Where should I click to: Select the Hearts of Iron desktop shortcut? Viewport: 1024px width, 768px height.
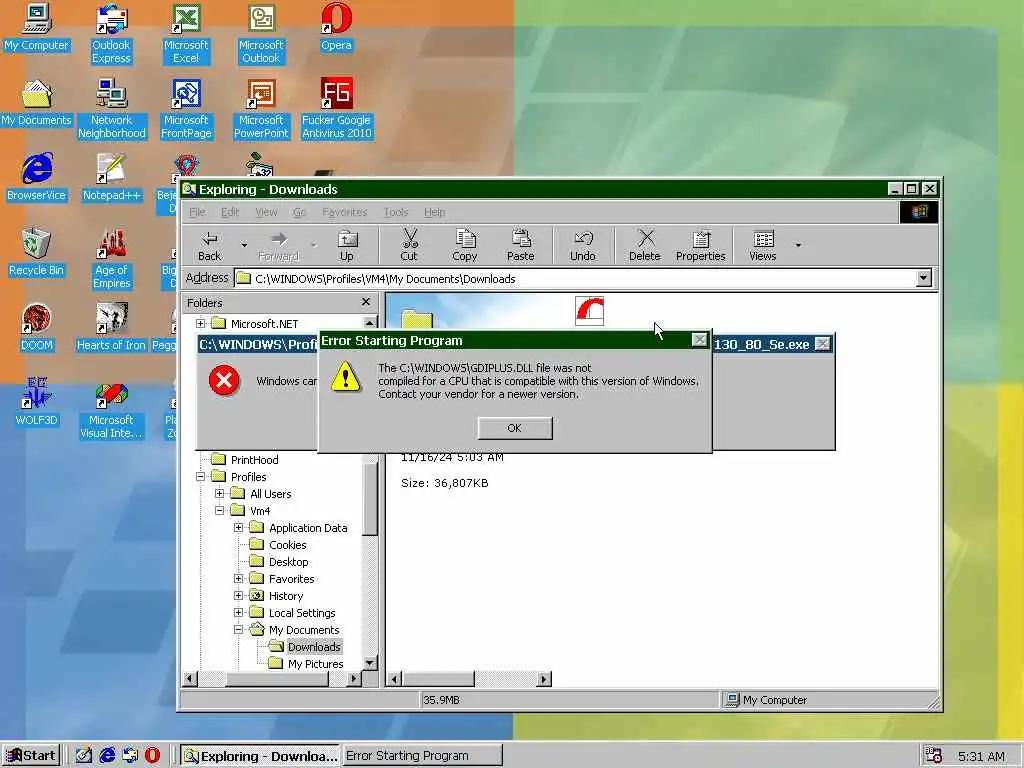point(112,328)
